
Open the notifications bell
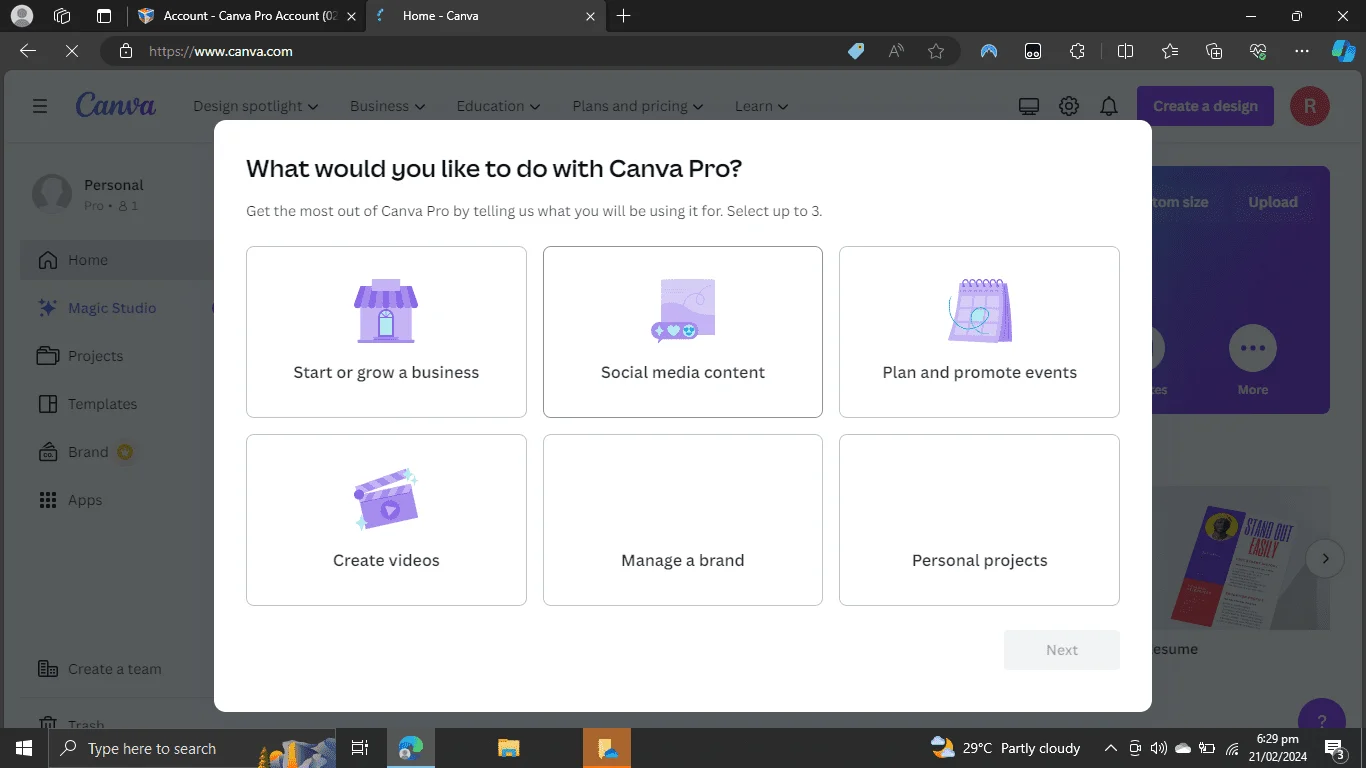click(1109, 106)
